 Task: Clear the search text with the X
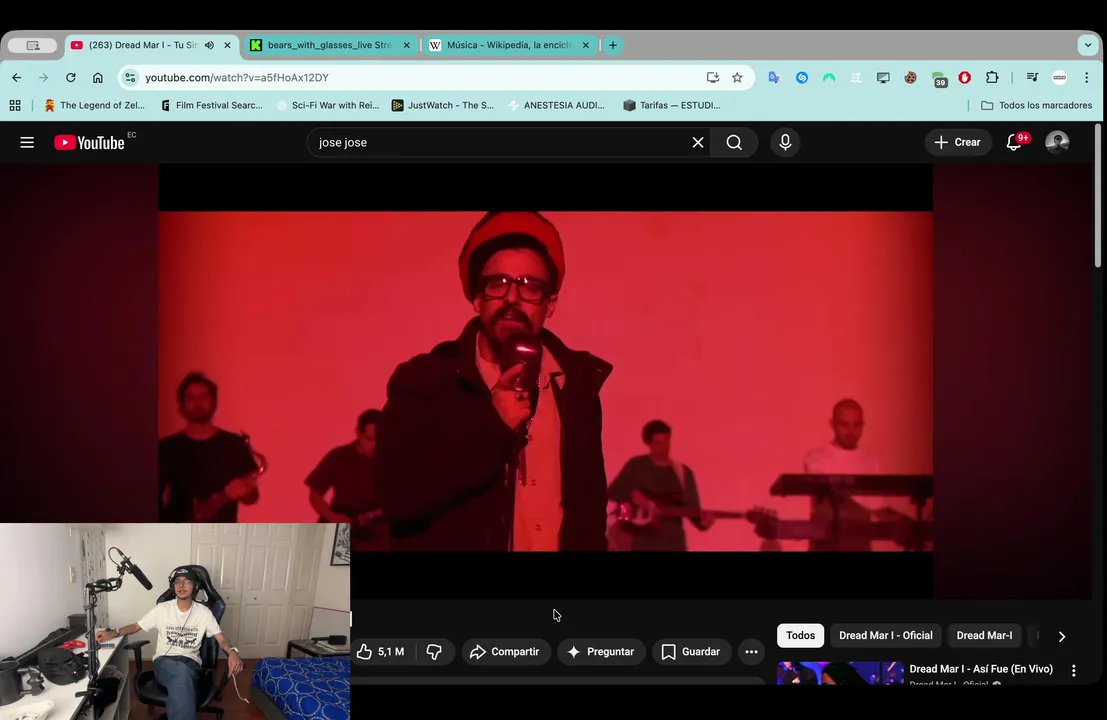(x=698, y=143)
